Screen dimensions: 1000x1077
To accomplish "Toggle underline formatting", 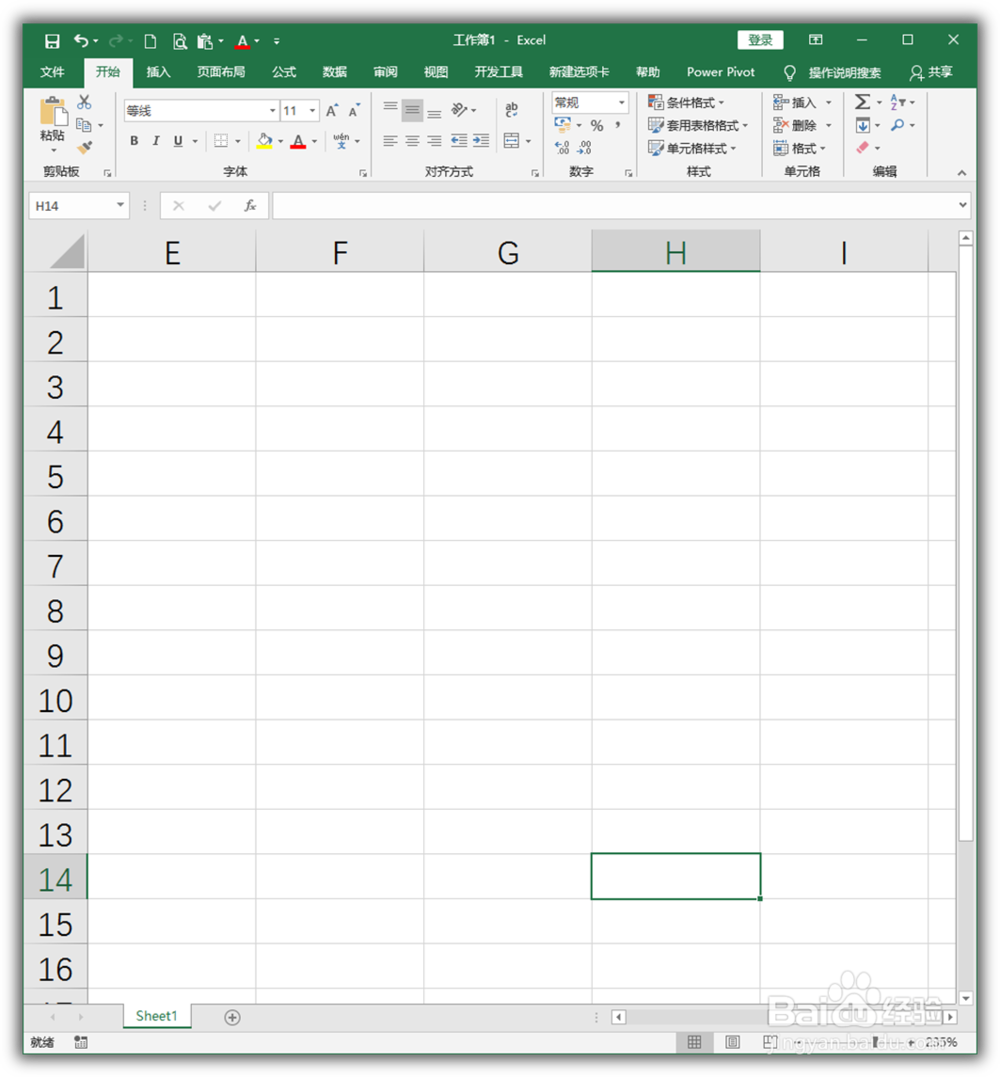I will click(178, 141).
